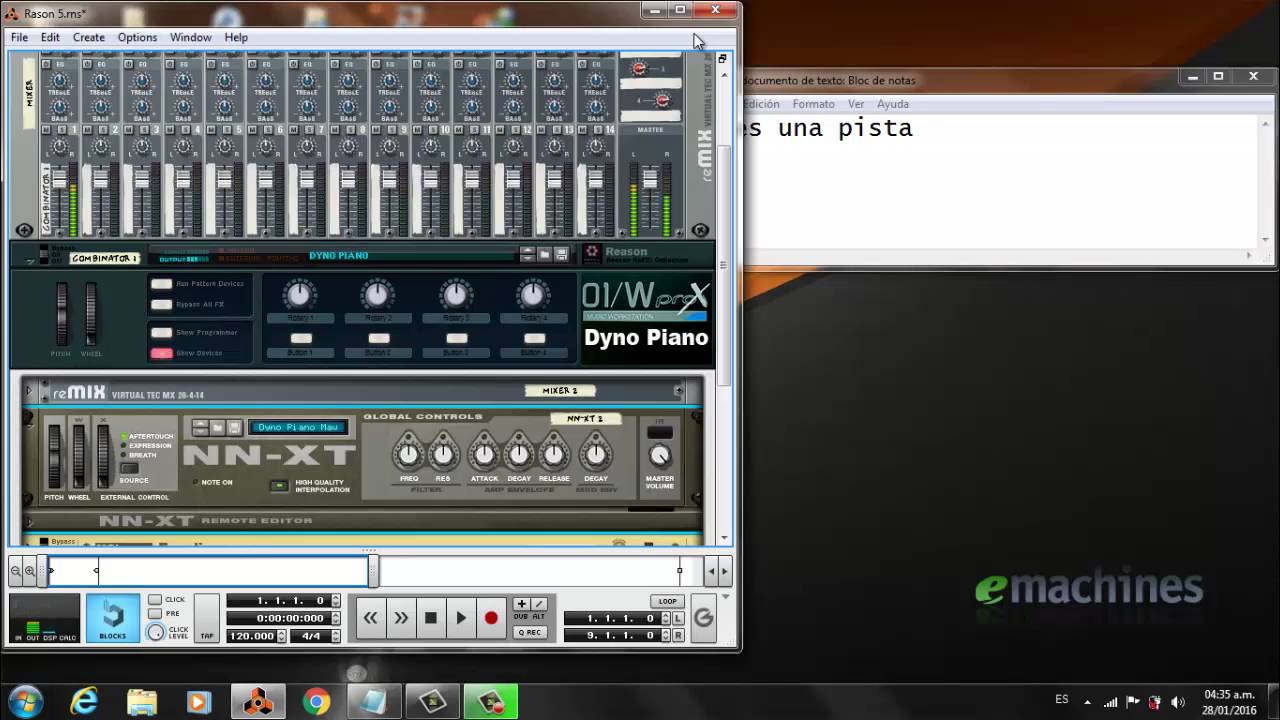Click the Dub plus button
The image size is (1280, 720).
(x=521, y=604)
